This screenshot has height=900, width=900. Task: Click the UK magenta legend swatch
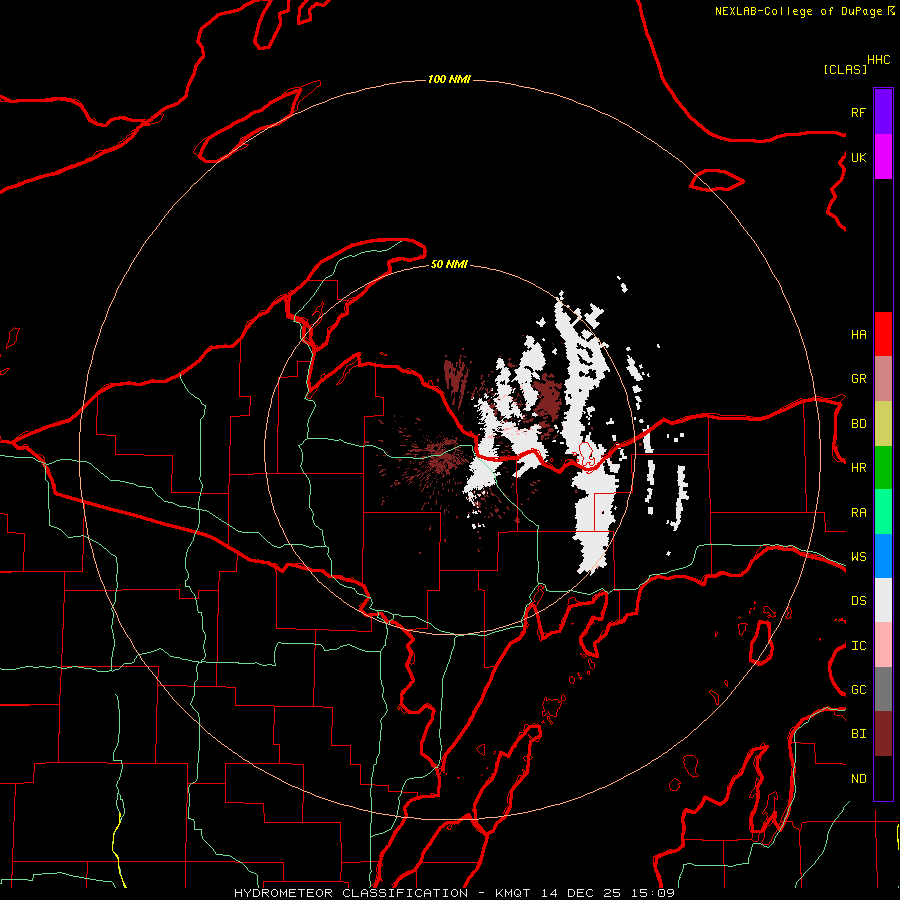[883, 157]
